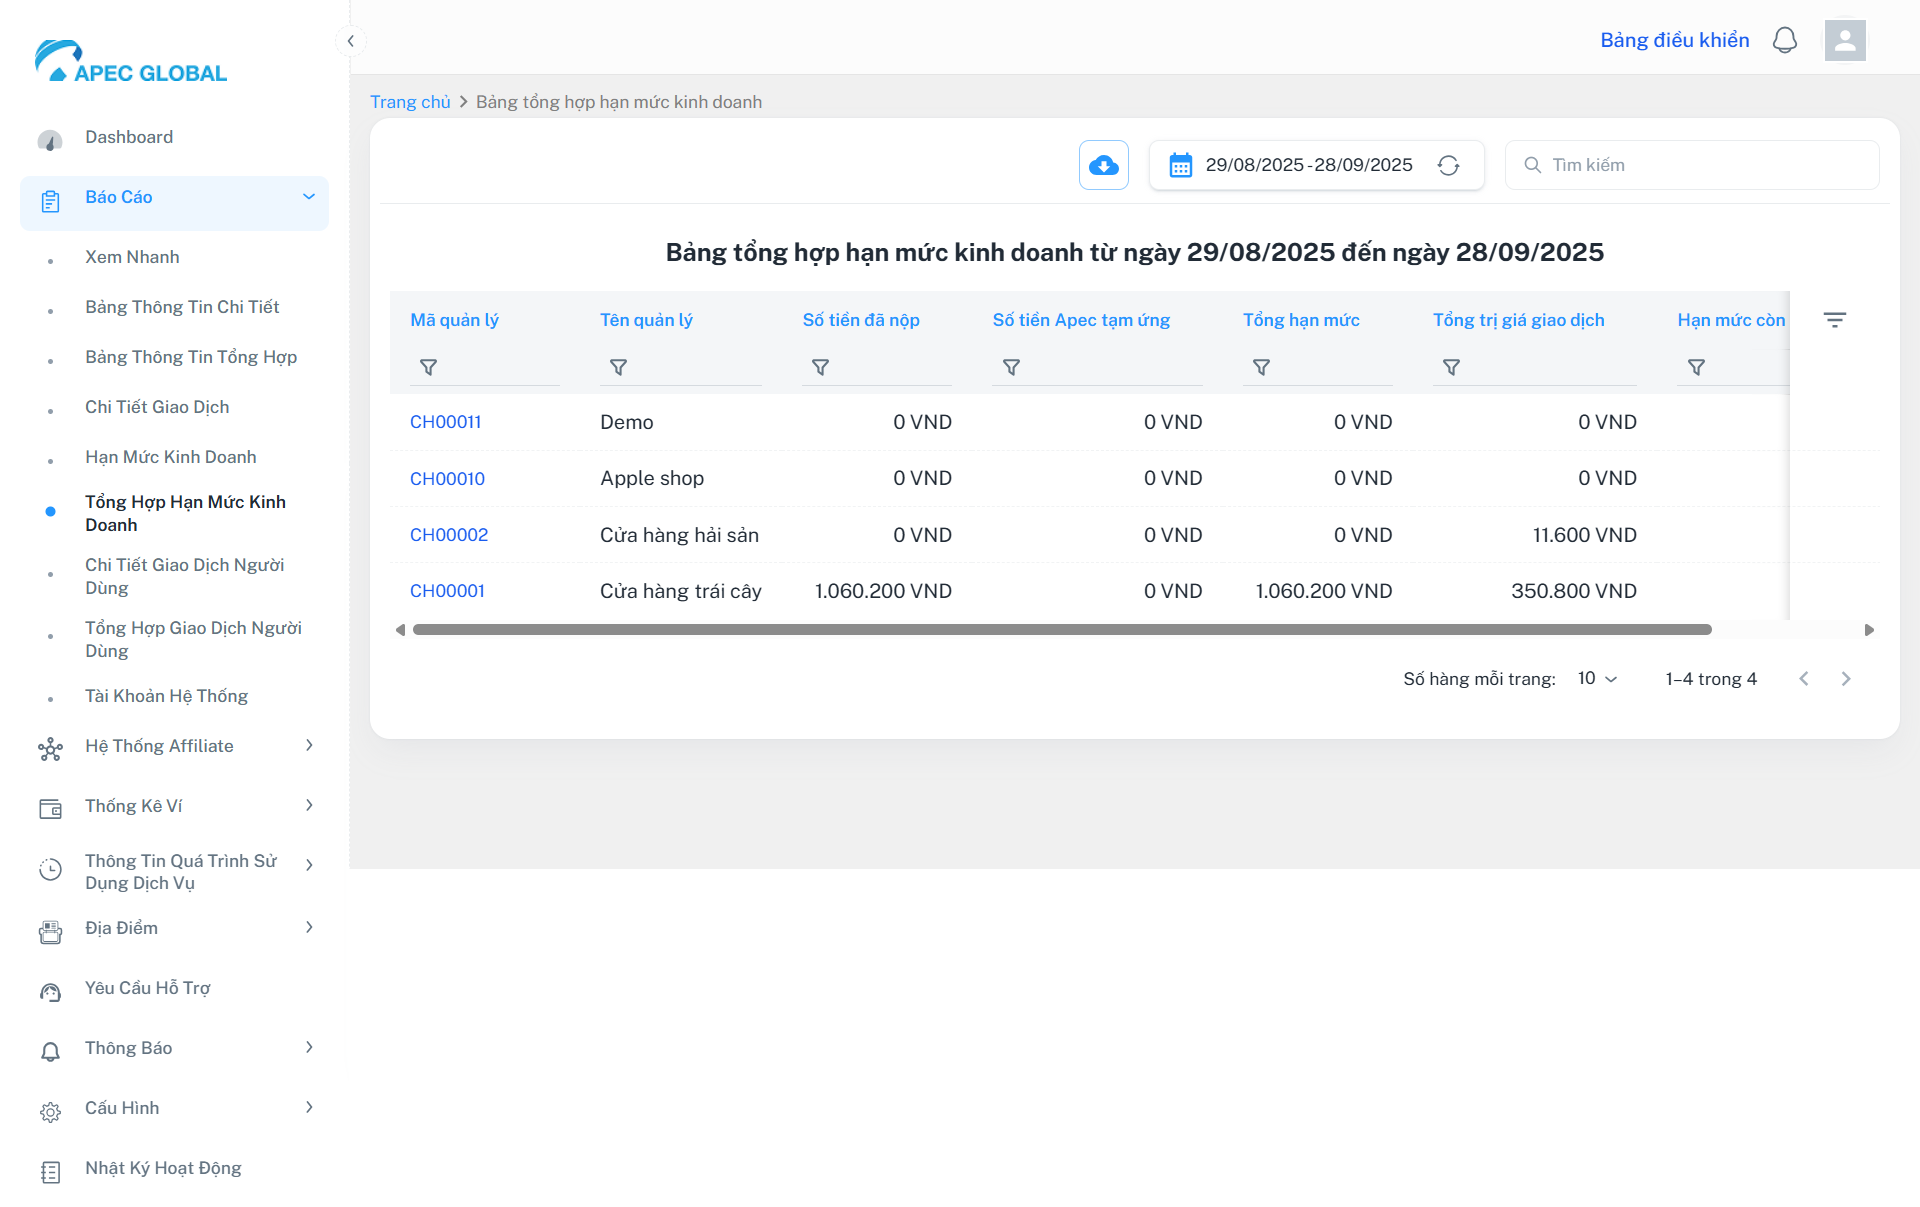Click the refresh icon beside date range
This screenshot has height=1207, width=1920.
1448,165
